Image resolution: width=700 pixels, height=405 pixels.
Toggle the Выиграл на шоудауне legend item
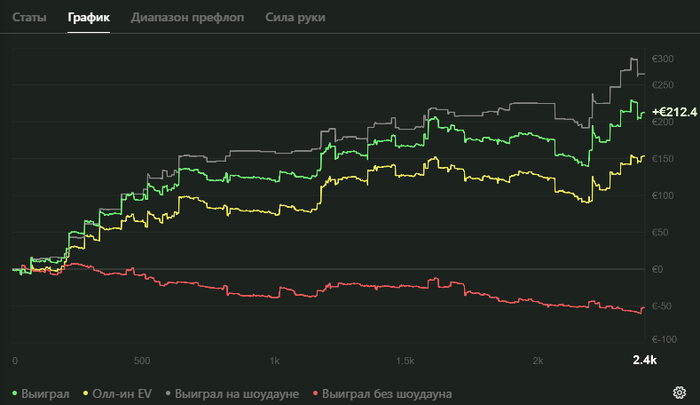(x=234, y=393)
